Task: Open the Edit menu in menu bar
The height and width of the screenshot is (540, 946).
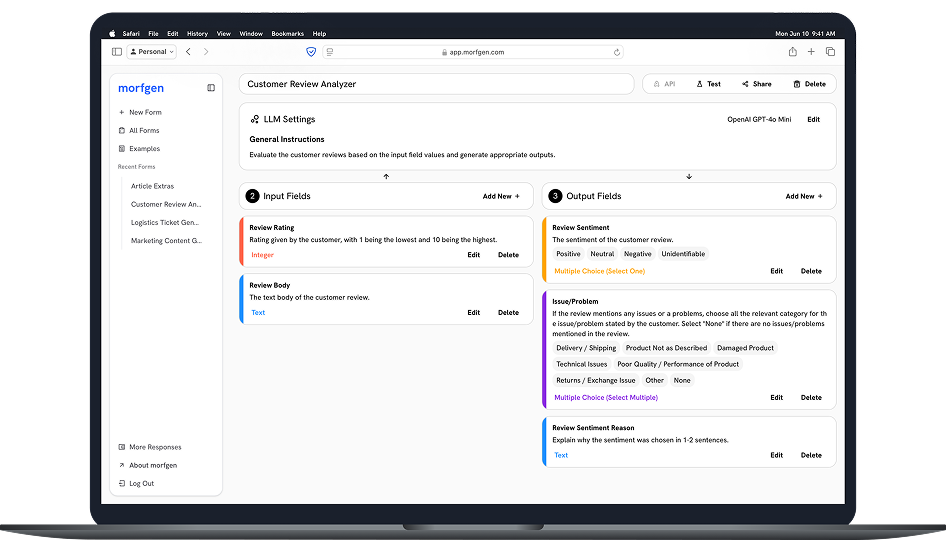Action: [x=173, y=34]
